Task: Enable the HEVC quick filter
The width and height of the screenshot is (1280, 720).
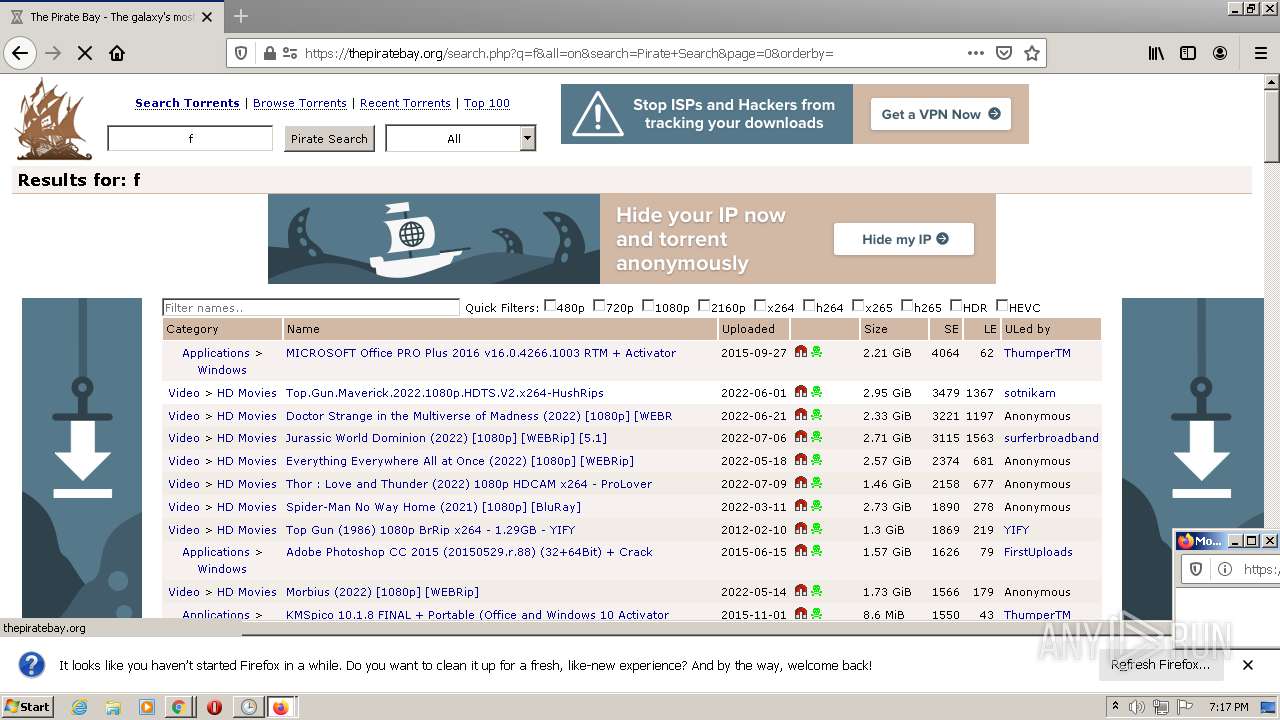Action: (x=1002, y=306)
